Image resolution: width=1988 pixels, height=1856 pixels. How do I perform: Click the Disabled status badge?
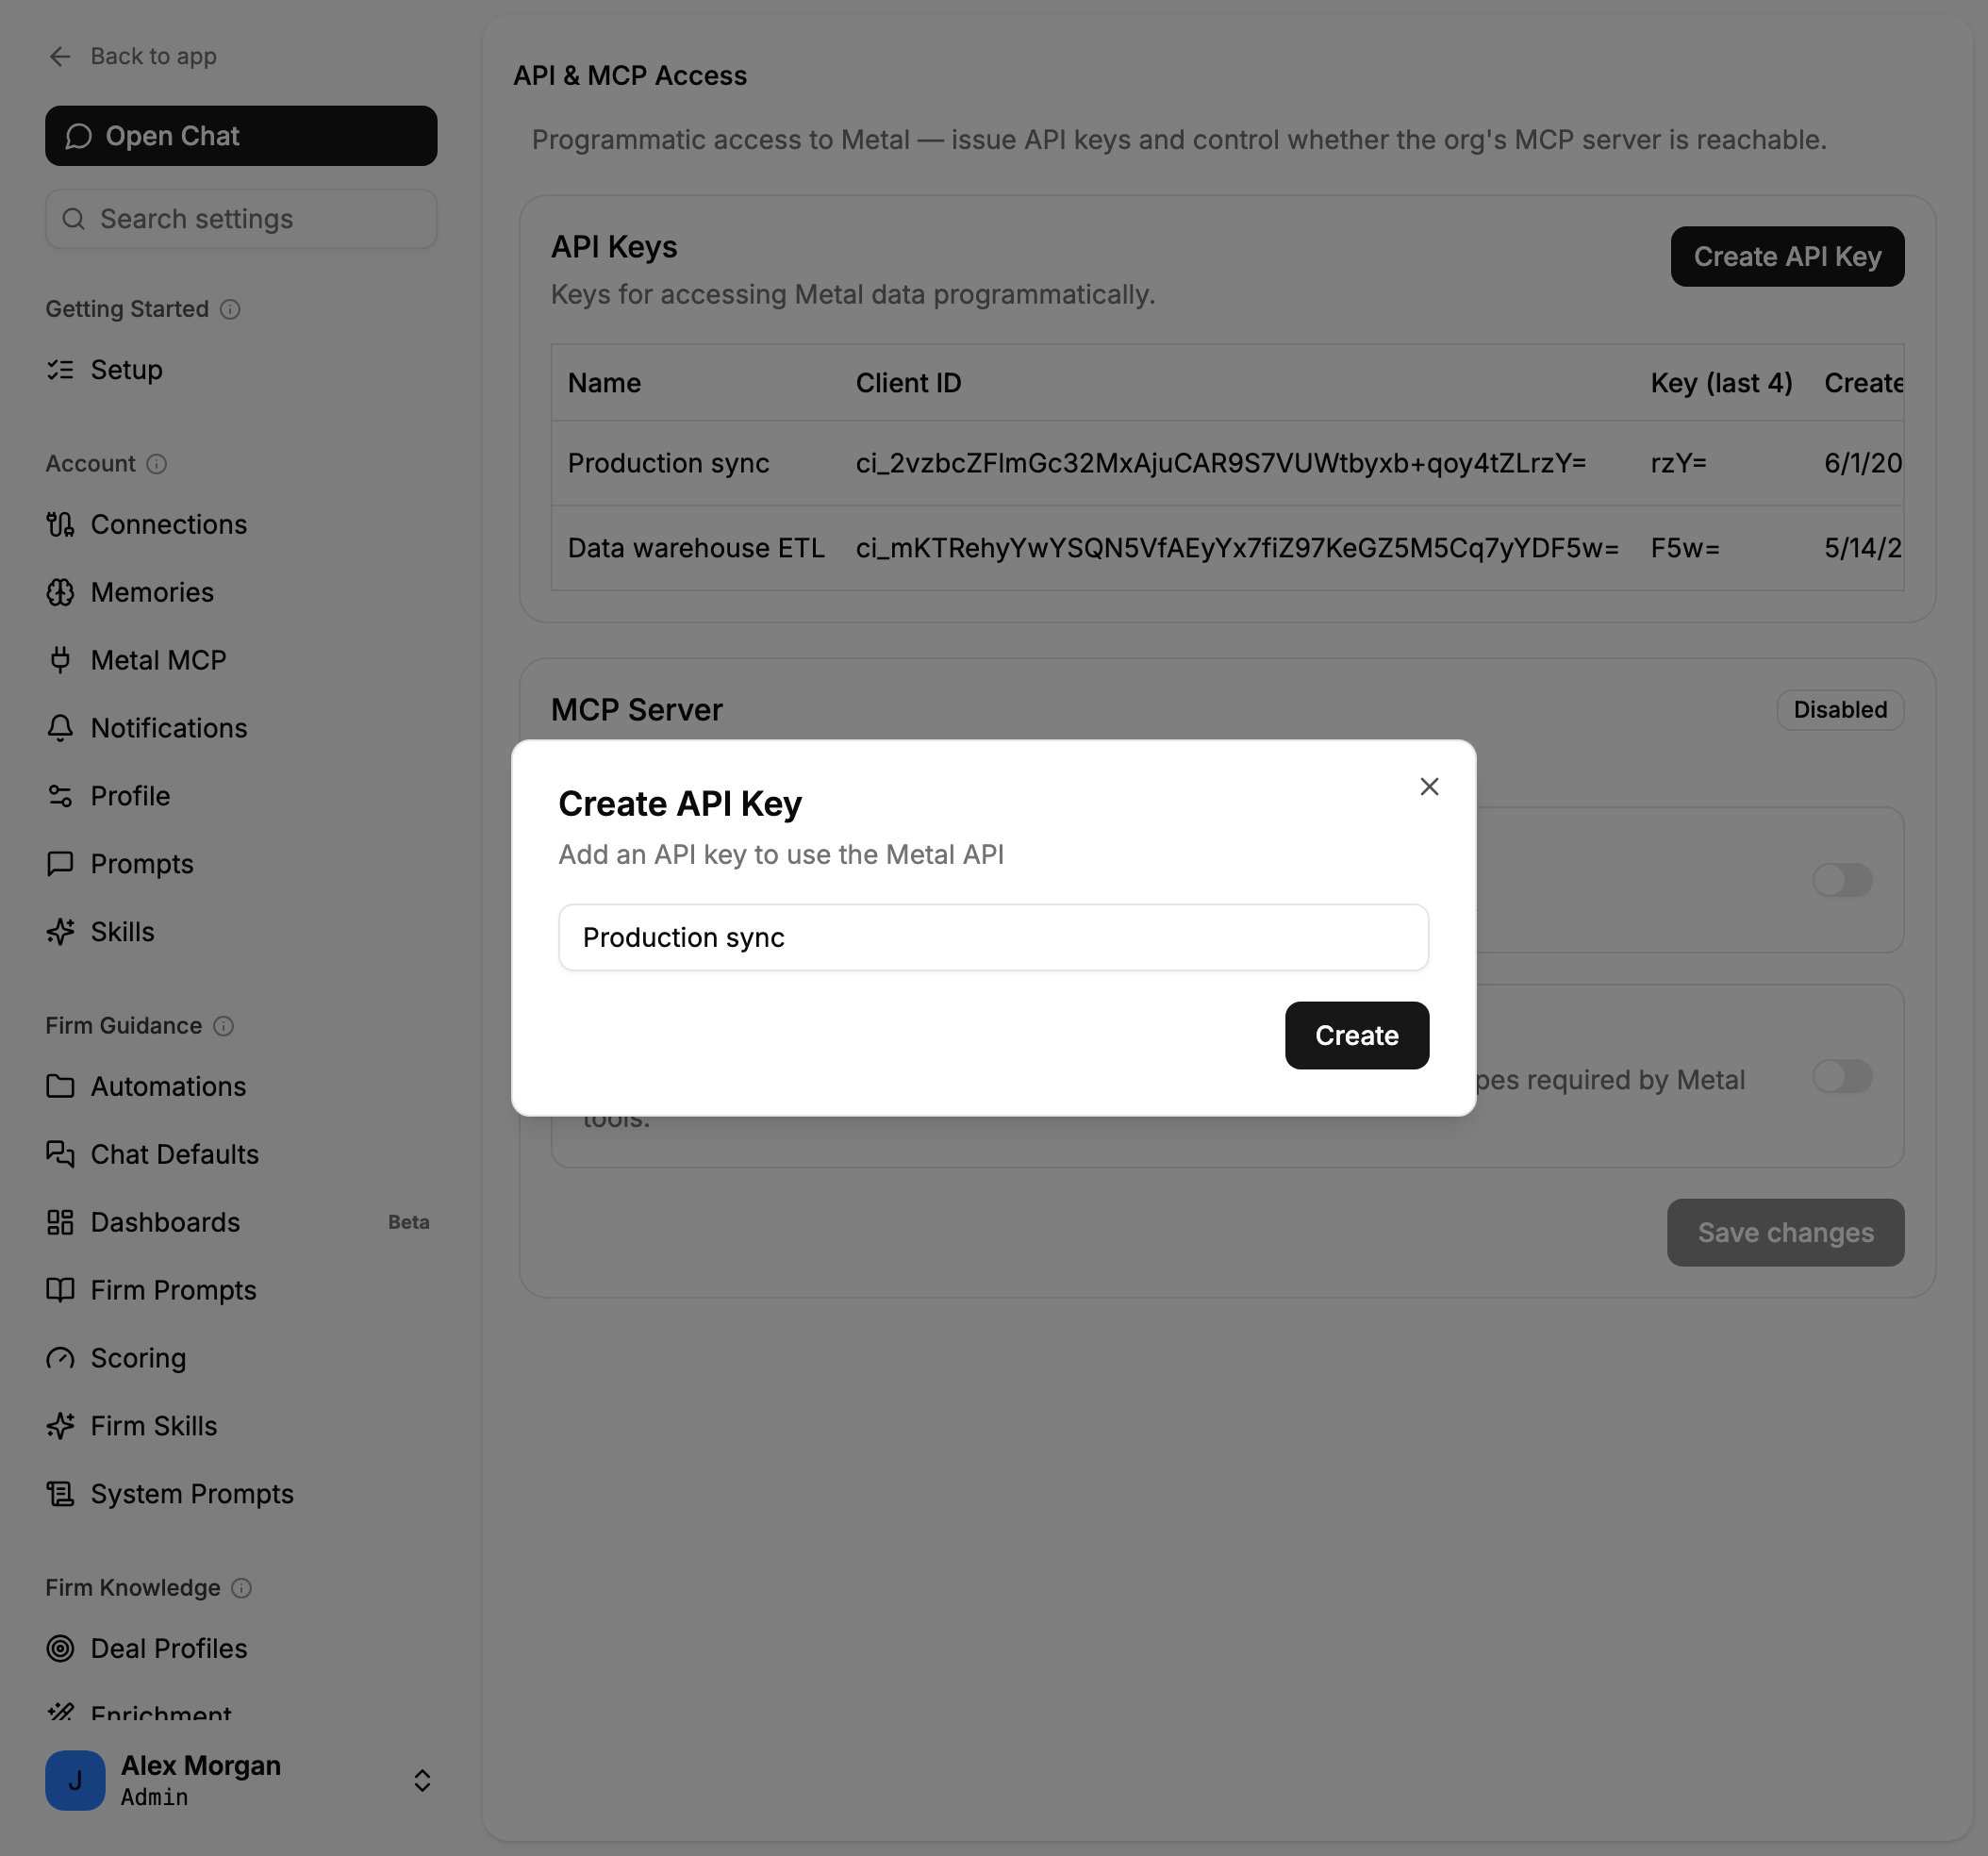coord(1840,710)
